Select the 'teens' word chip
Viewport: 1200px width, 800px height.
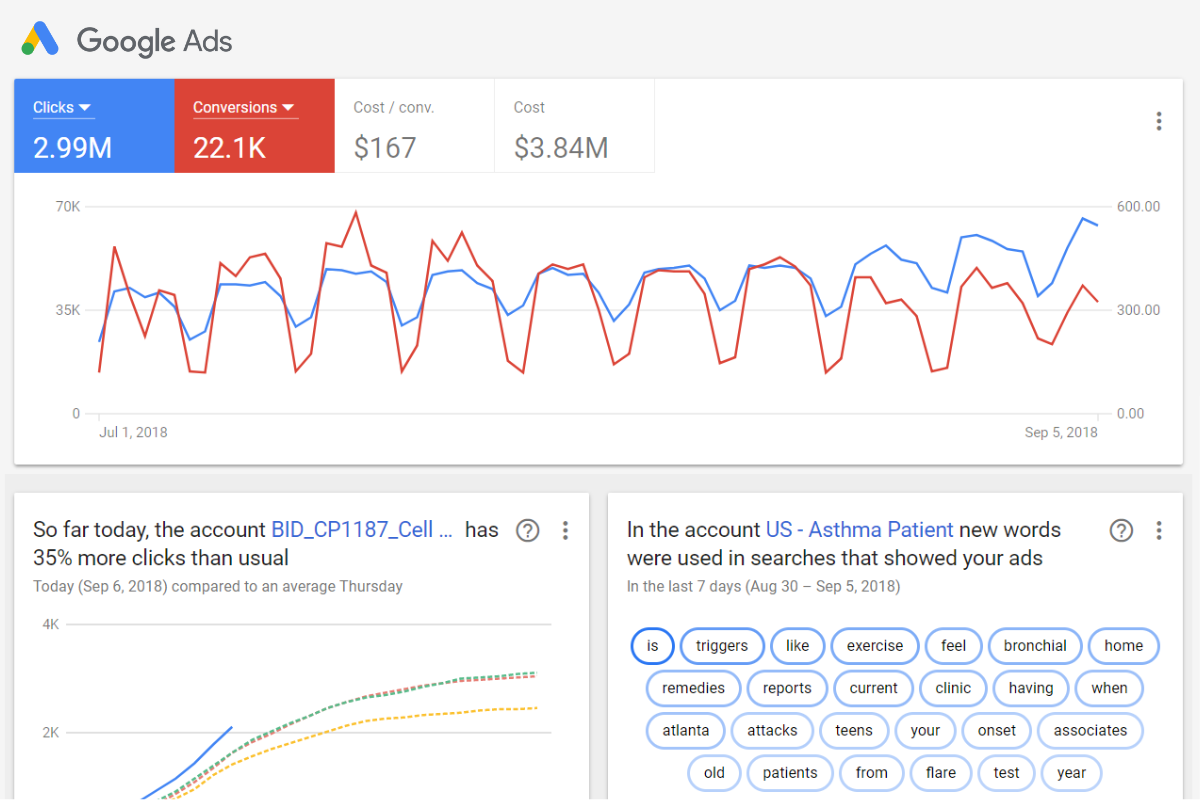point(854,730)
